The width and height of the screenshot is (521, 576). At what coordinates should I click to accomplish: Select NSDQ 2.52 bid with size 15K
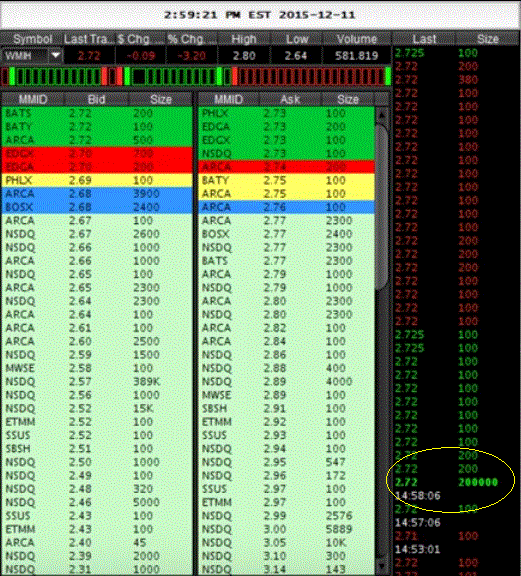97,408
